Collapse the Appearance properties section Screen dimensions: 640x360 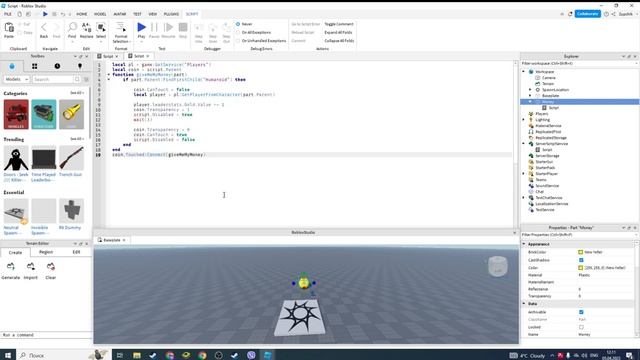click(524, 244)
